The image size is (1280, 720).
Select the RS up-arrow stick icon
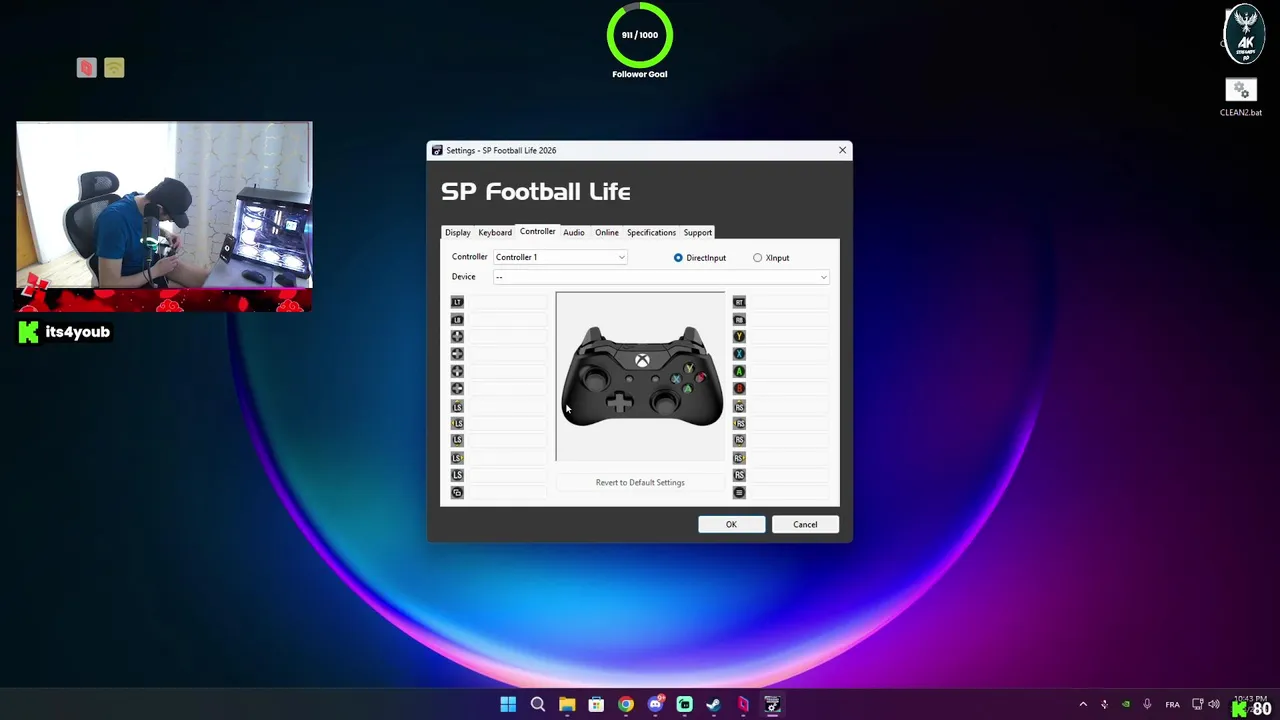[x=739, y=406]
